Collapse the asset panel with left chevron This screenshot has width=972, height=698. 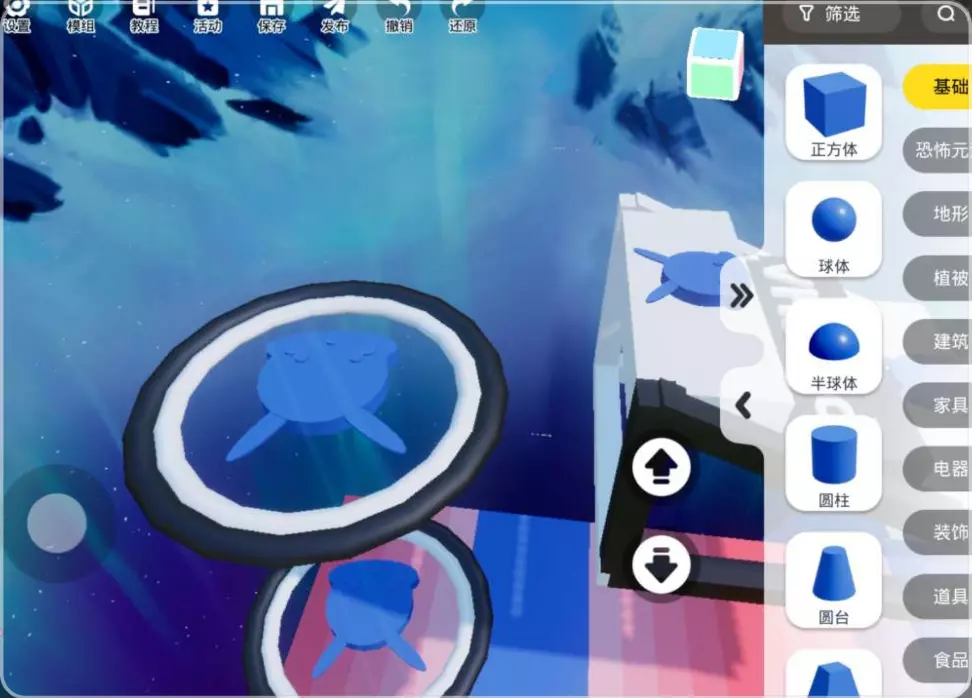coord(742,405)
